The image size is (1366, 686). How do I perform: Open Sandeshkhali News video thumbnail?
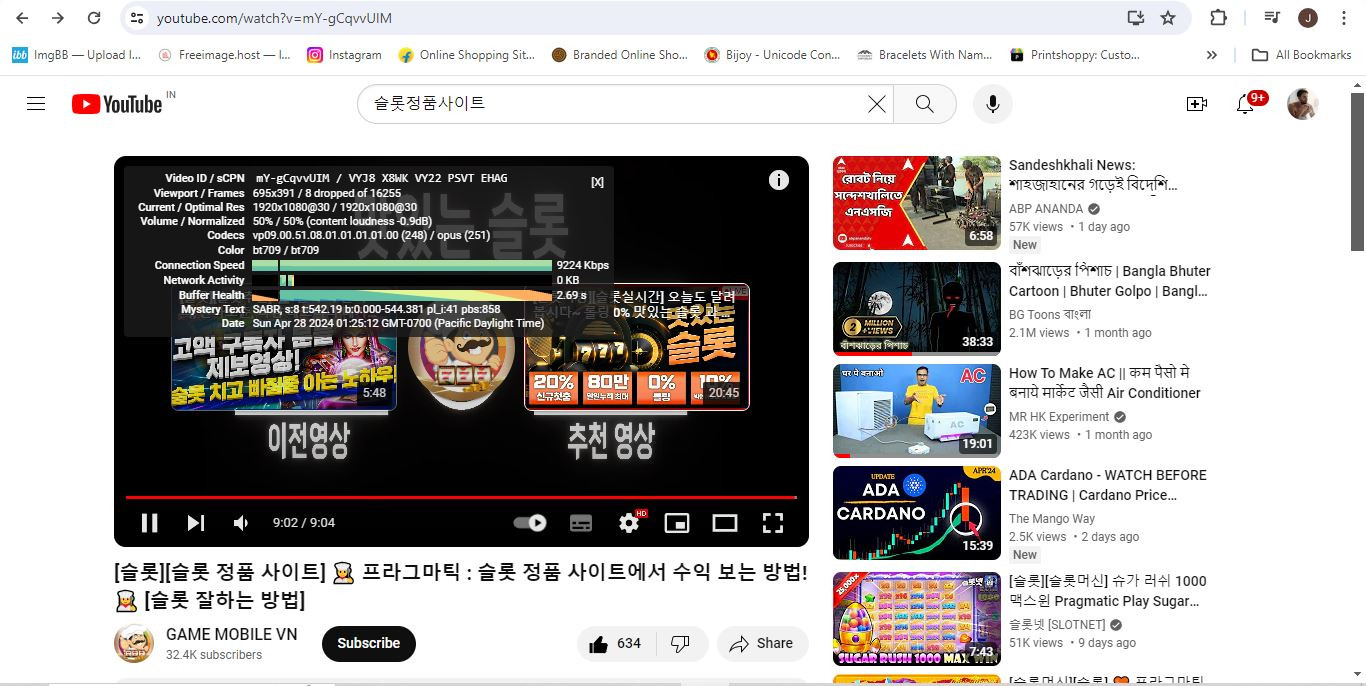click(917, 203)
